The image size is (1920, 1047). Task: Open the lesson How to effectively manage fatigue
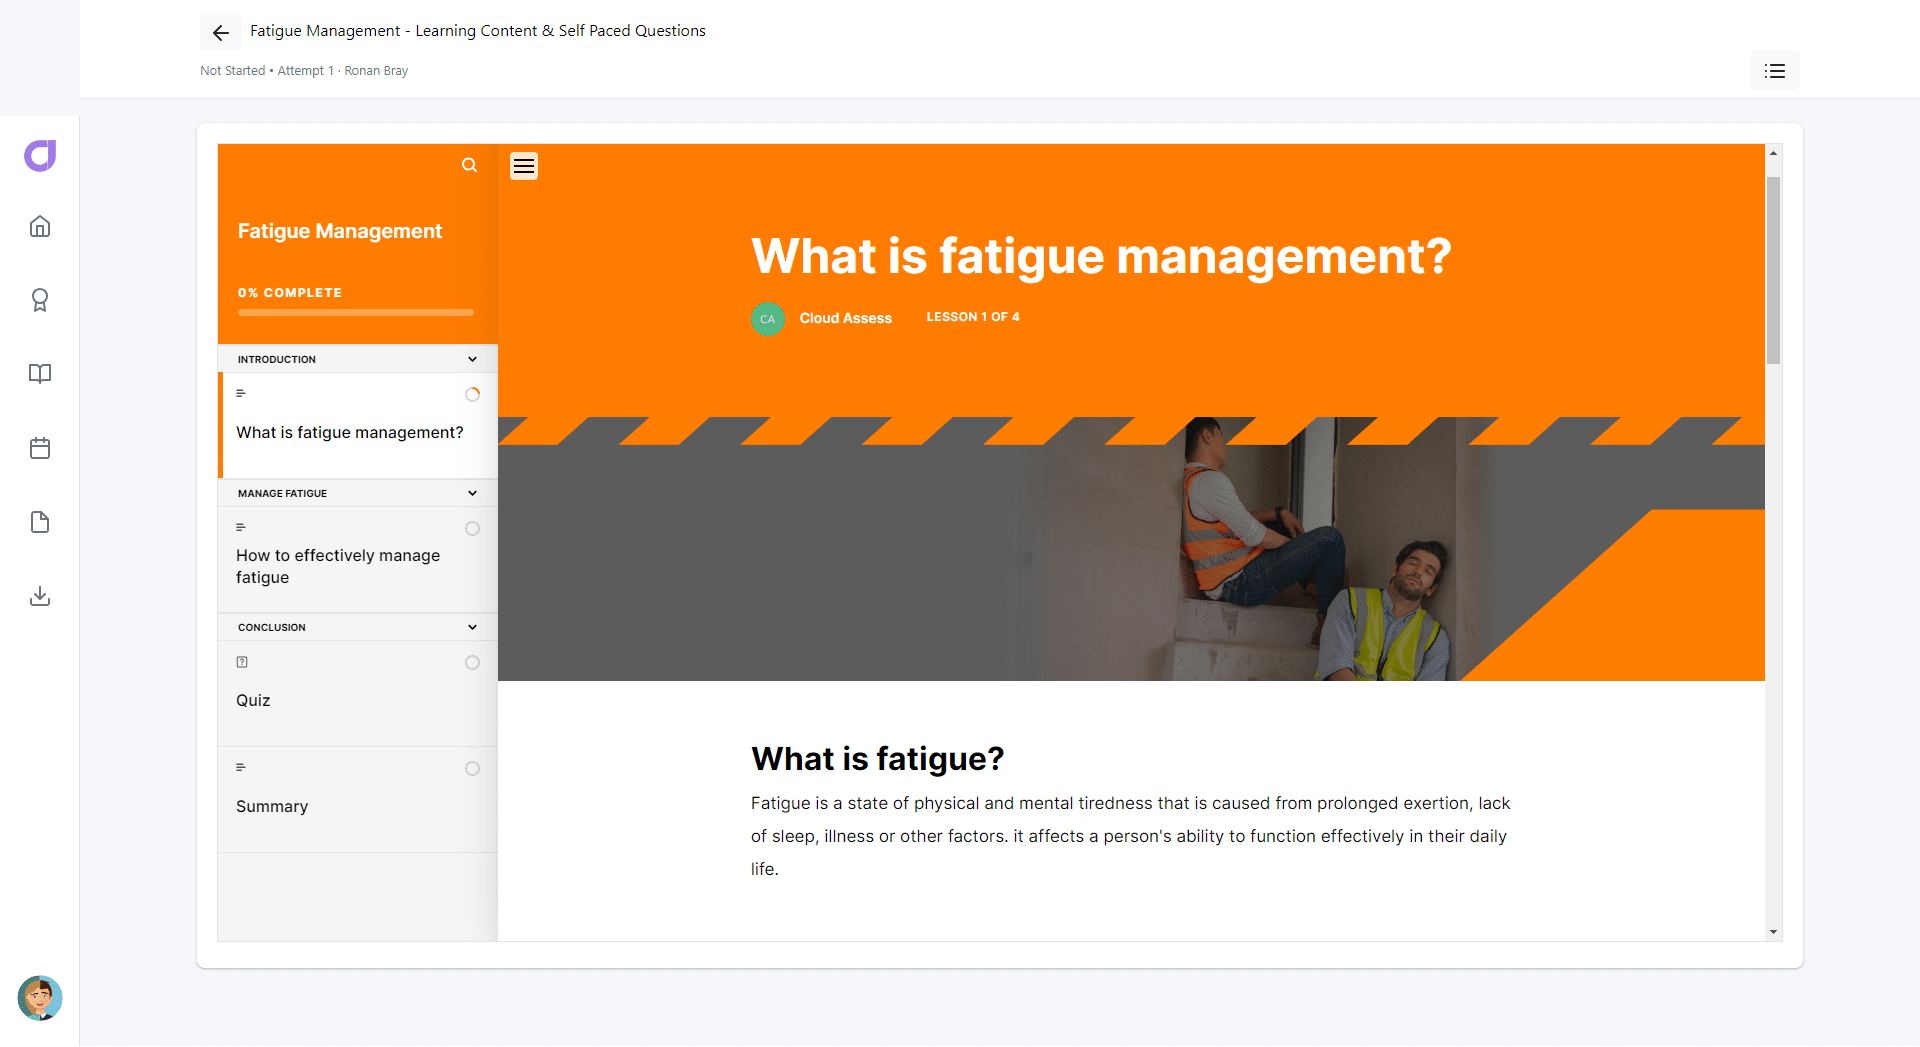pos(358,559)
